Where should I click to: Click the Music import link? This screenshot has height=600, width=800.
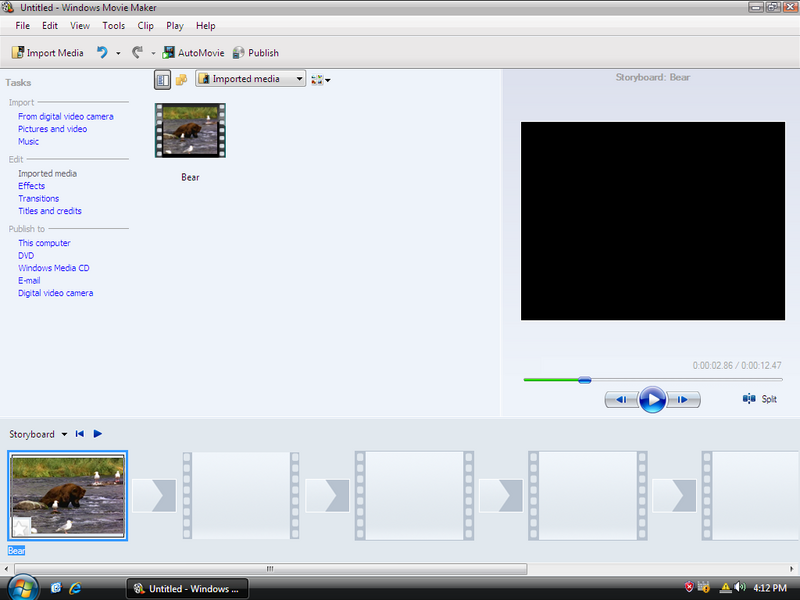pyautogui.click(x=29, y=141)
